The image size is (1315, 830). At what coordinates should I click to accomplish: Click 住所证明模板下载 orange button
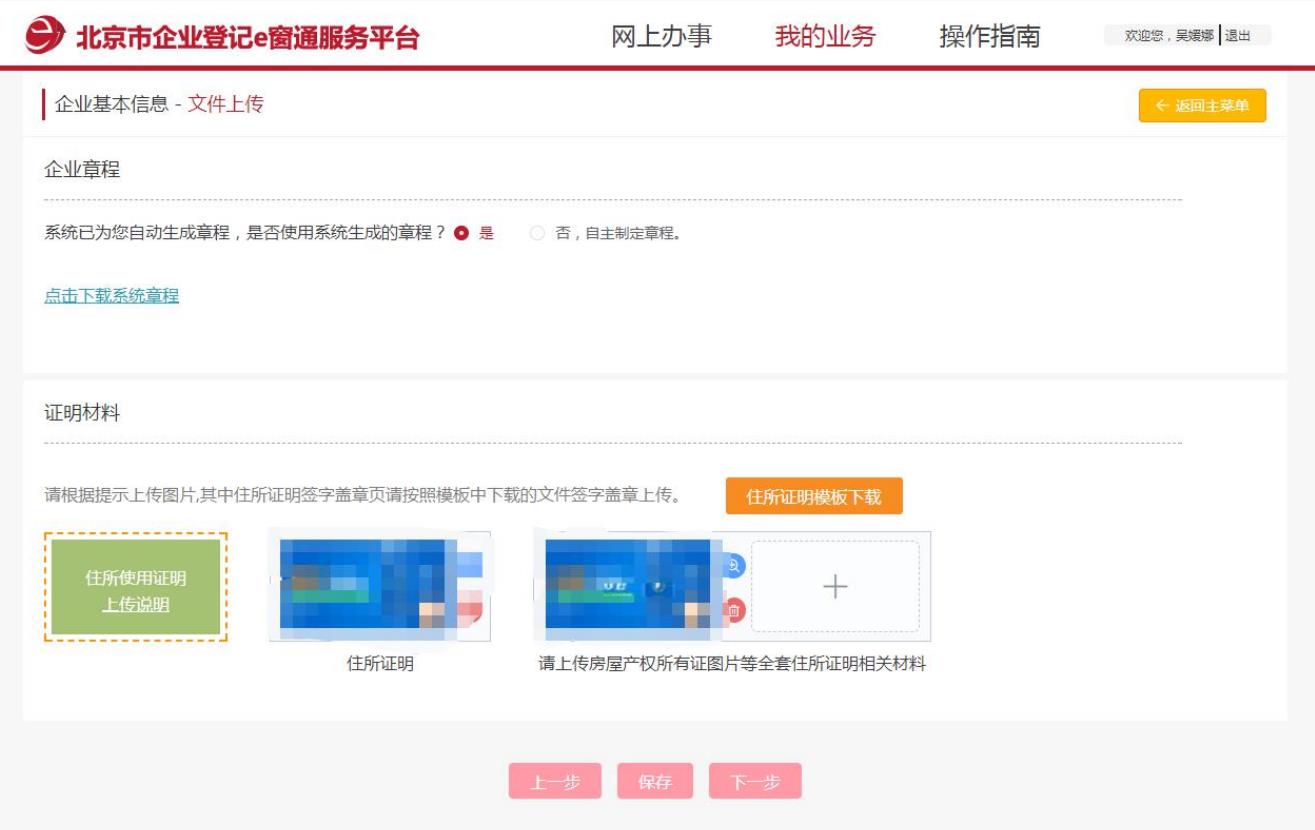[813, 496]
